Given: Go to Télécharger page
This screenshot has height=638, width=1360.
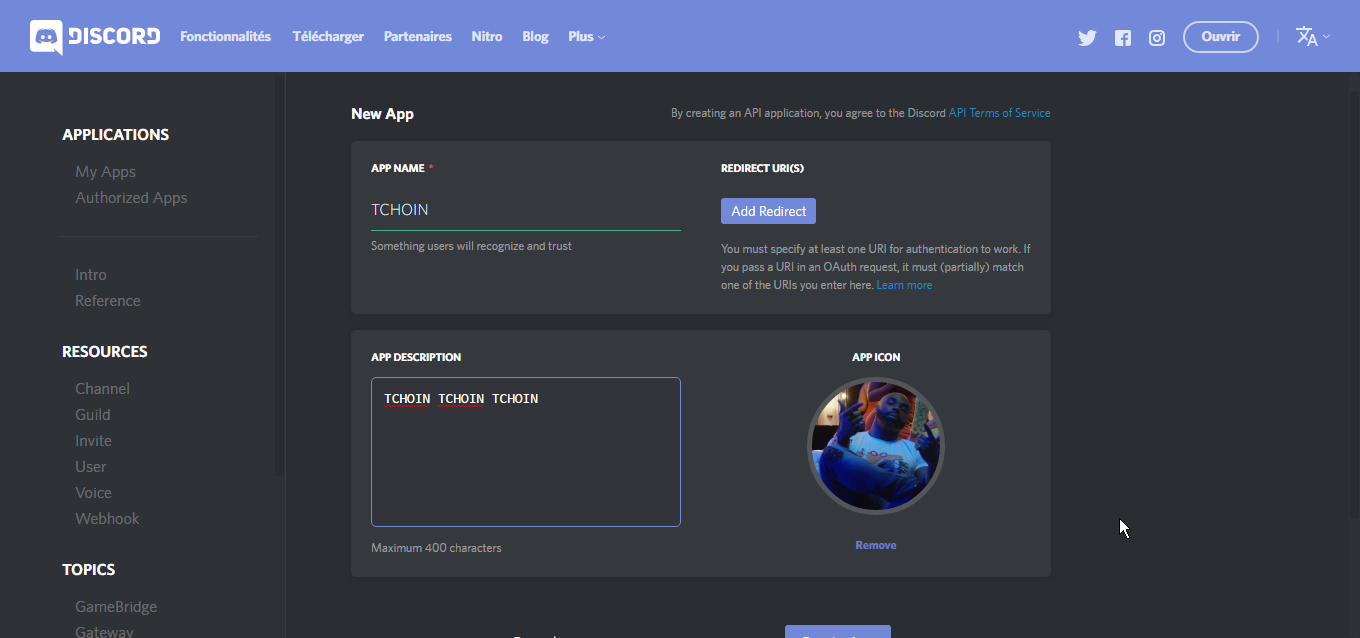Looking at the screenshot, I should coord(328,36).
